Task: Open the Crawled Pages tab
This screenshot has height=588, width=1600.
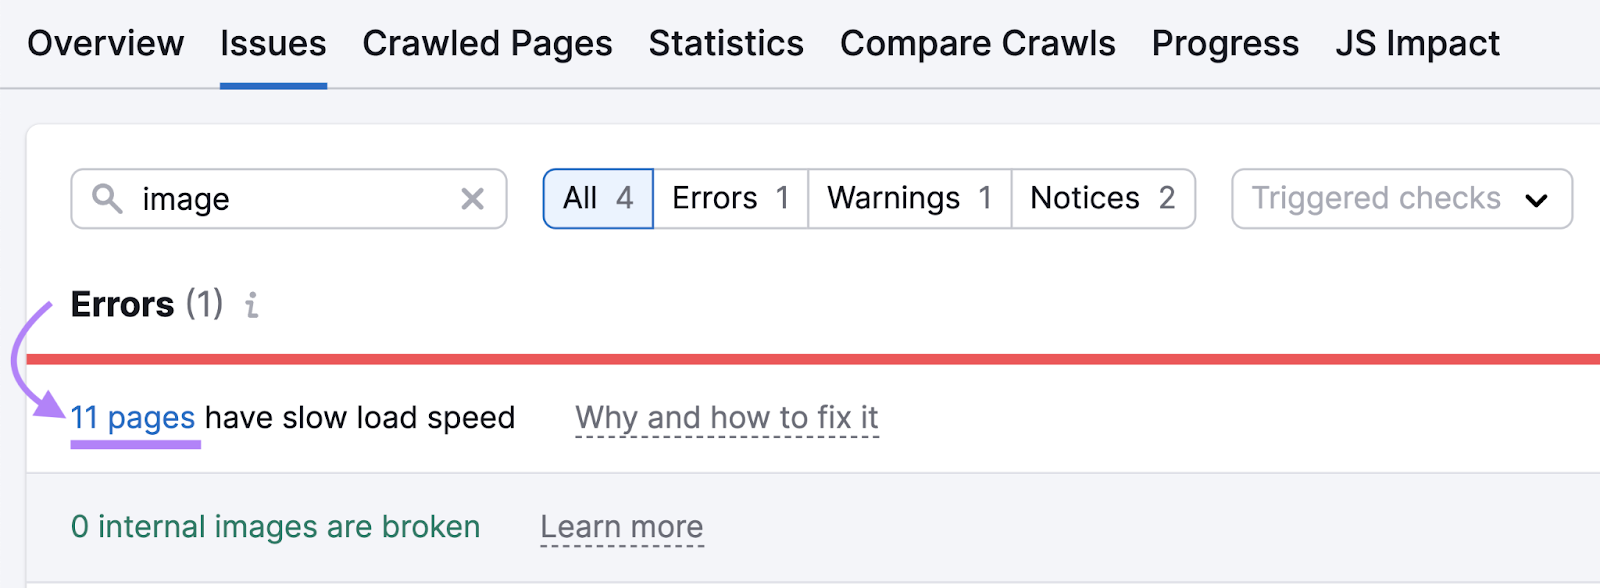Action: coord(488,43)
